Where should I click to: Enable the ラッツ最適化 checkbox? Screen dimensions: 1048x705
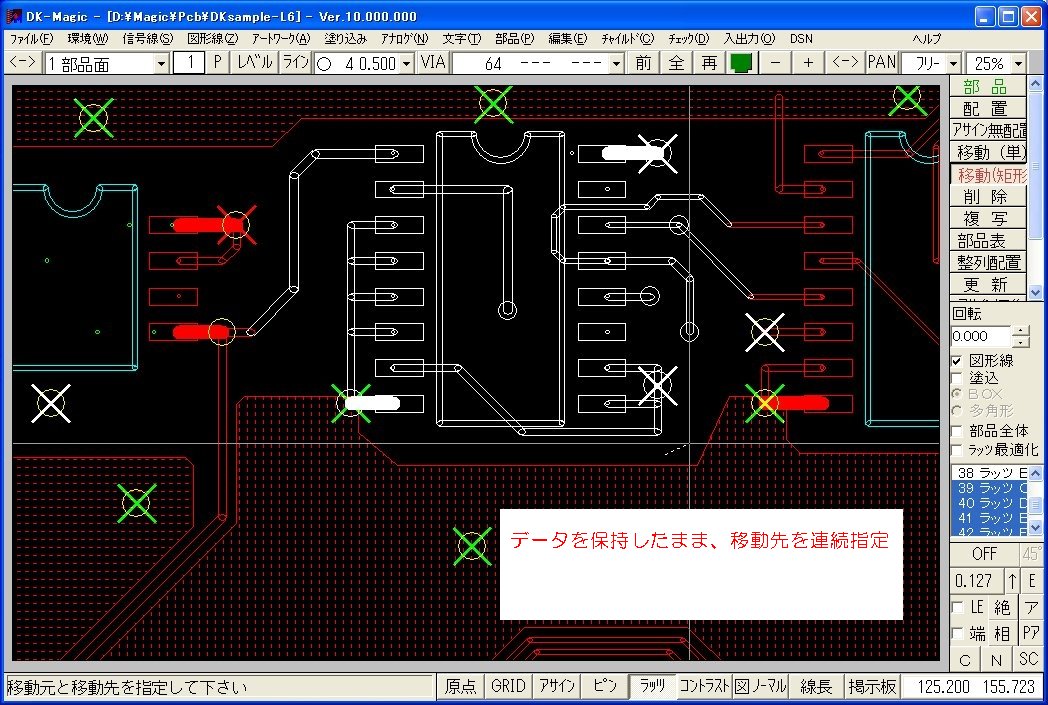click(x=957, y=450)
